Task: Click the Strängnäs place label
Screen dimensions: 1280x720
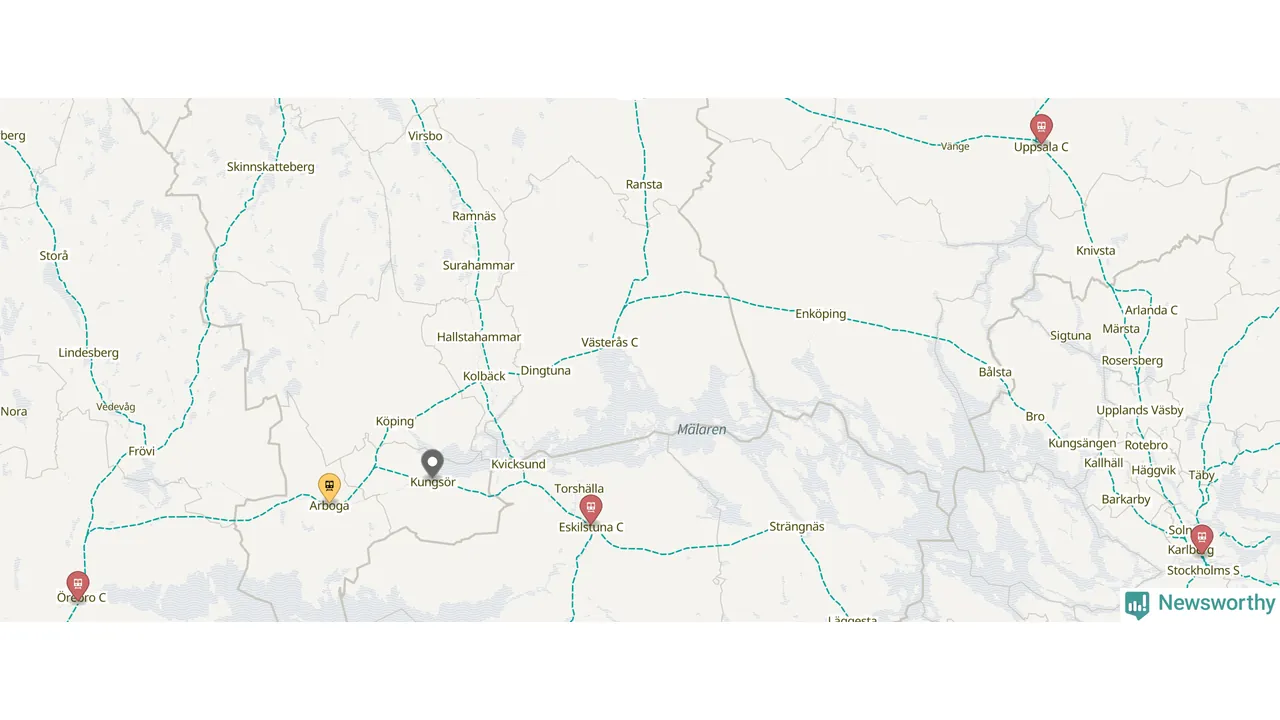Action: pos(797,526)
